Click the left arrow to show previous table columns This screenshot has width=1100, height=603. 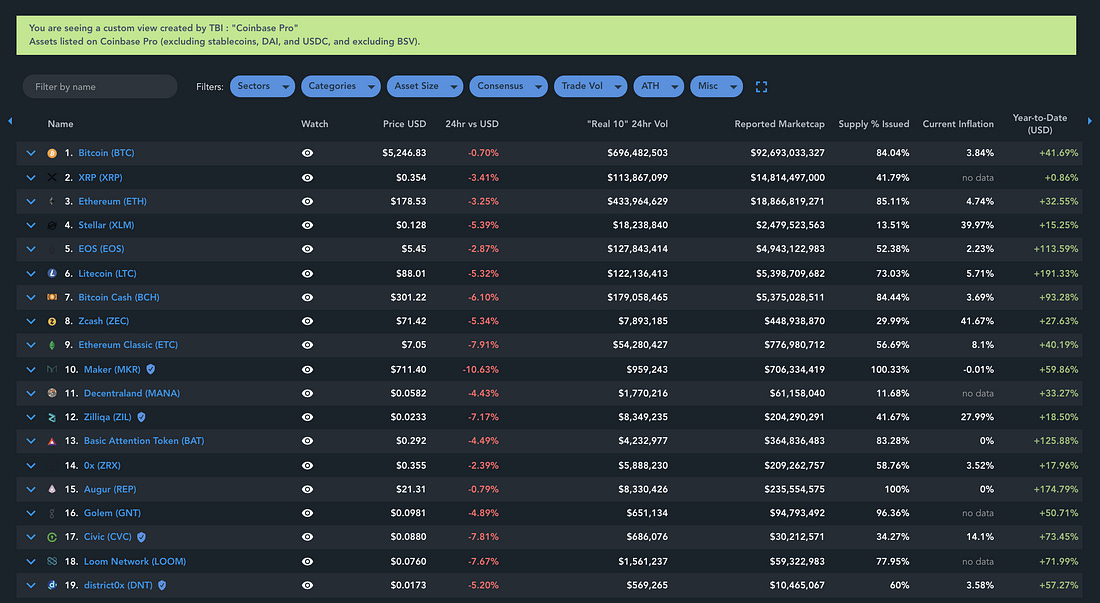point(10,121)
